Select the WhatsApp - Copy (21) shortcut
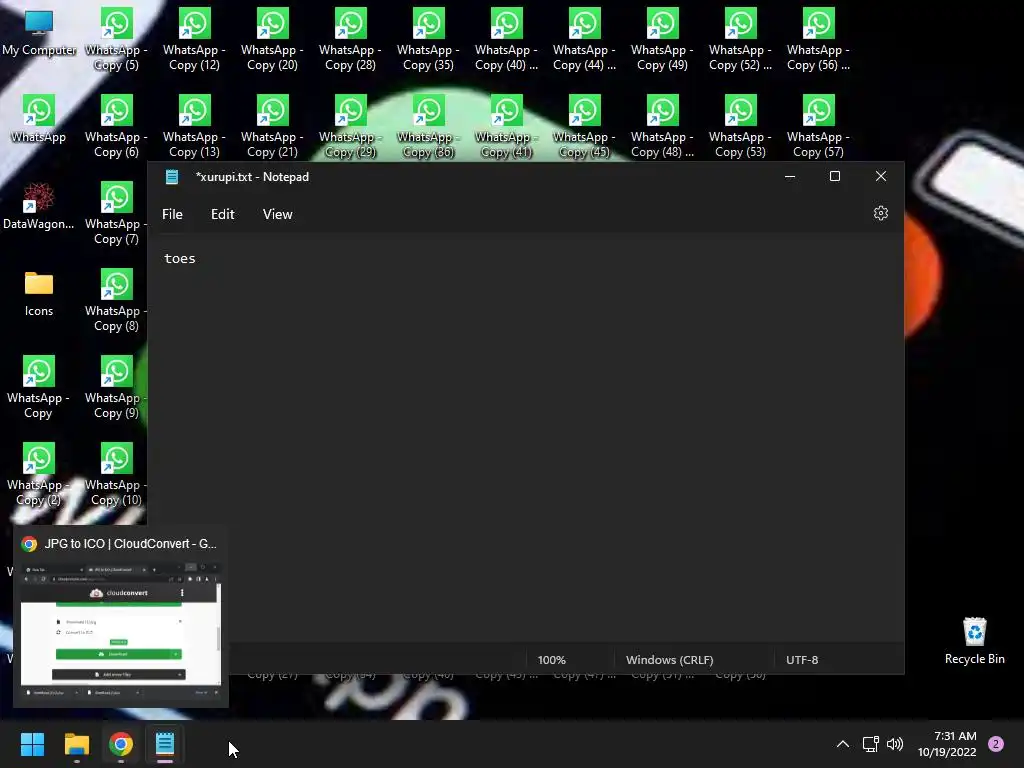1024x768 pixels. 272,126
